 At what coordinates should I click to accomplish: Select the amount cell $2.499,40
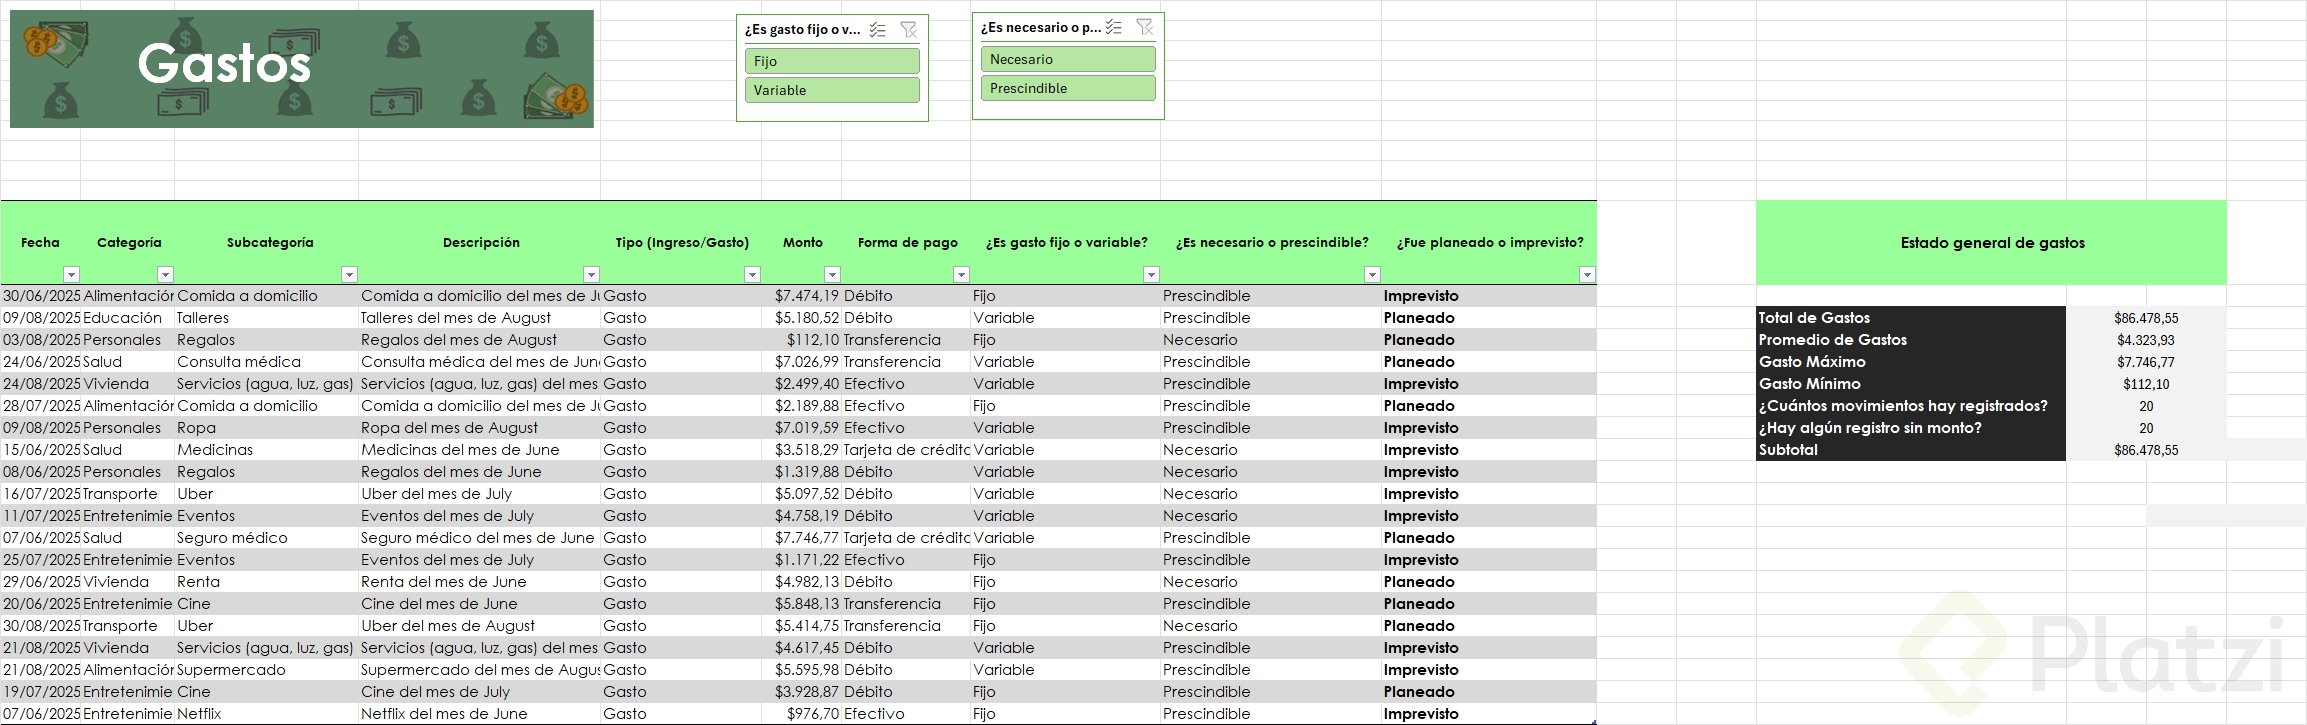point(801,384)
